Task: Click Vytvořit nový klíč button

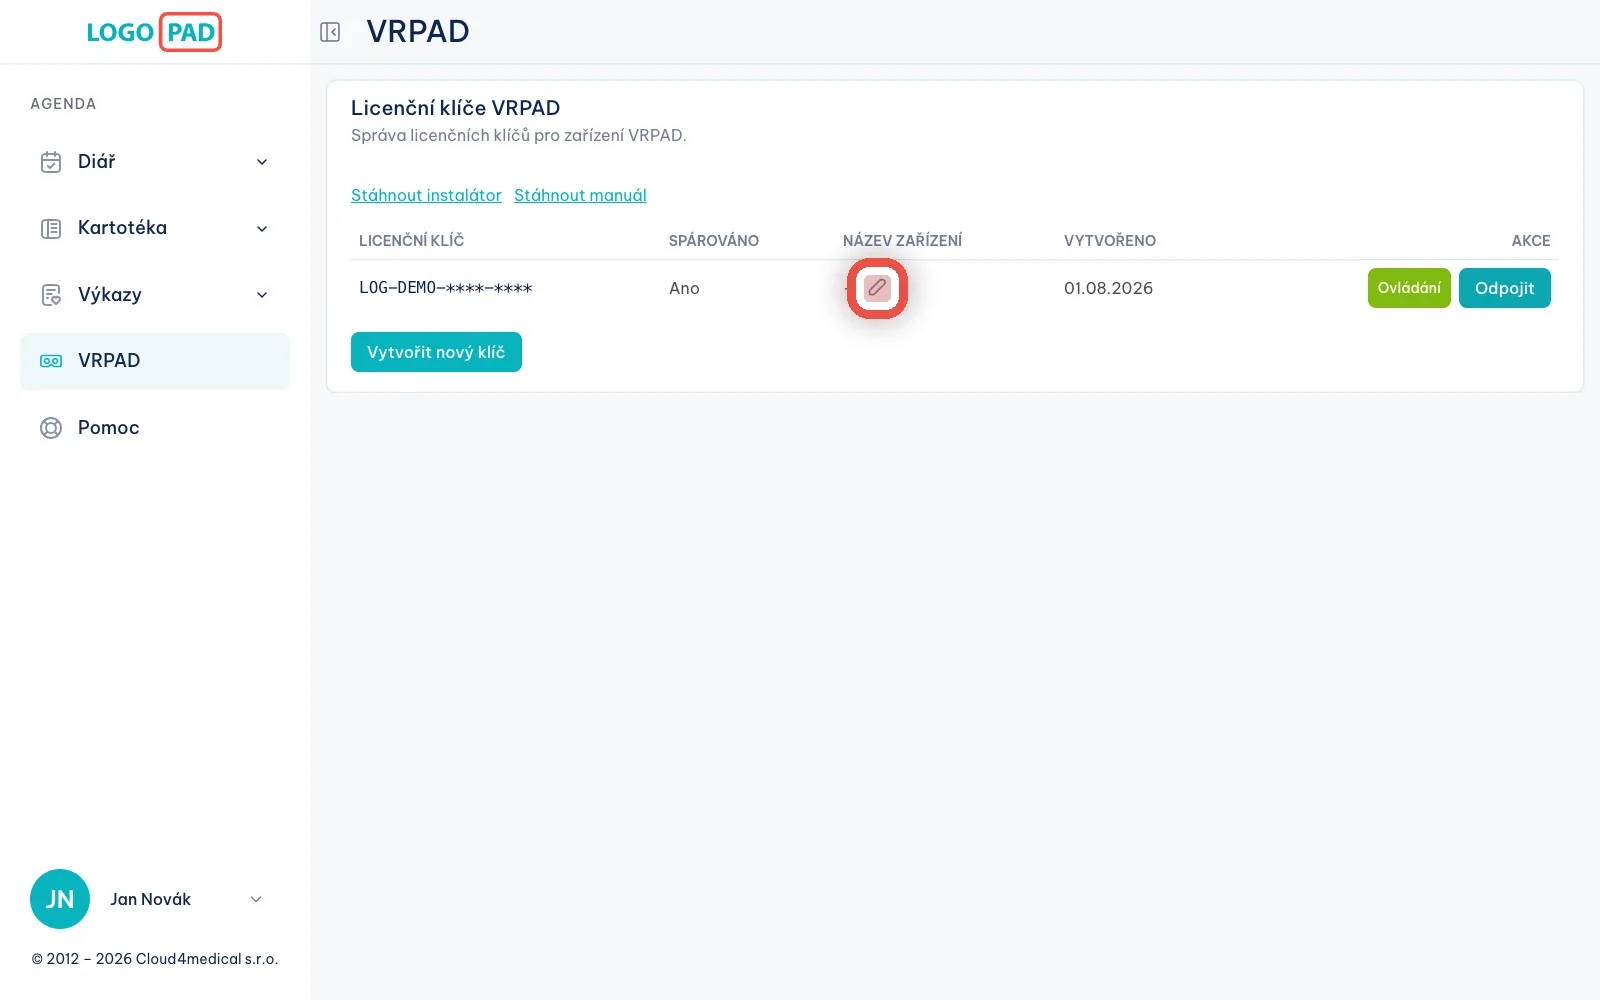Action: point(436,352)
